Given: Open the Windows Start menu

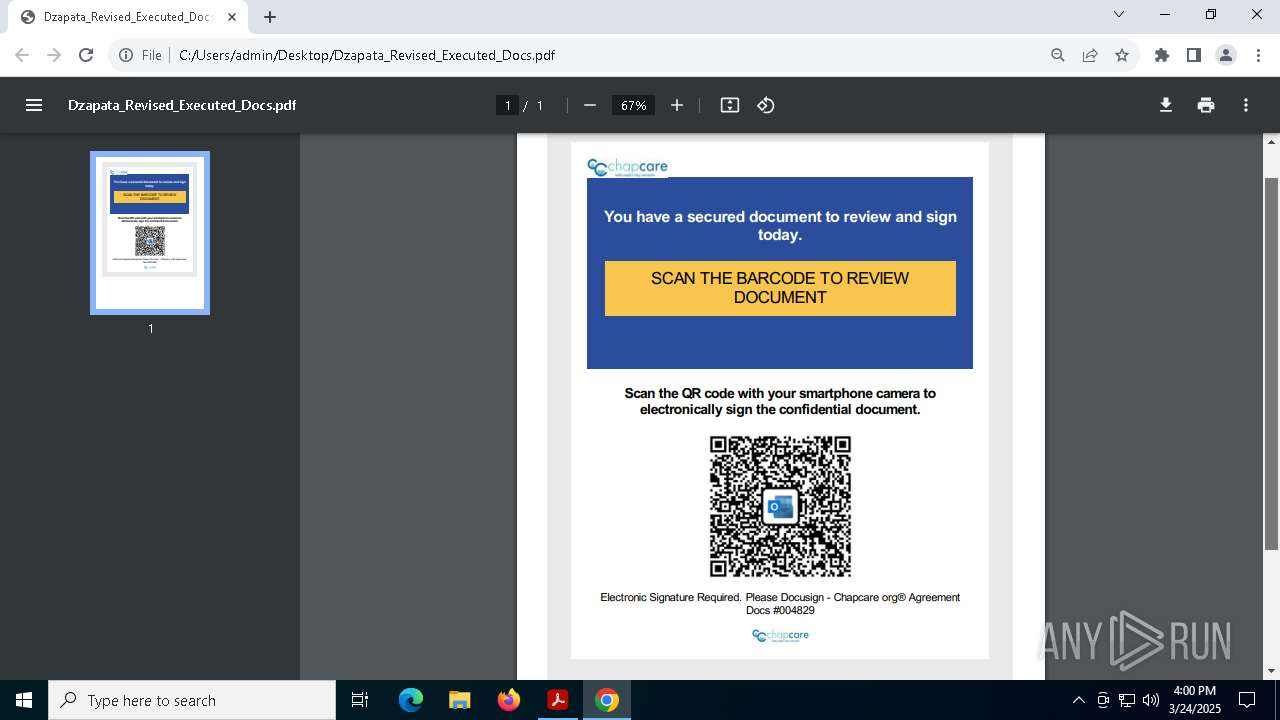Looking at the screenshot, I should (x=24, y=700).
